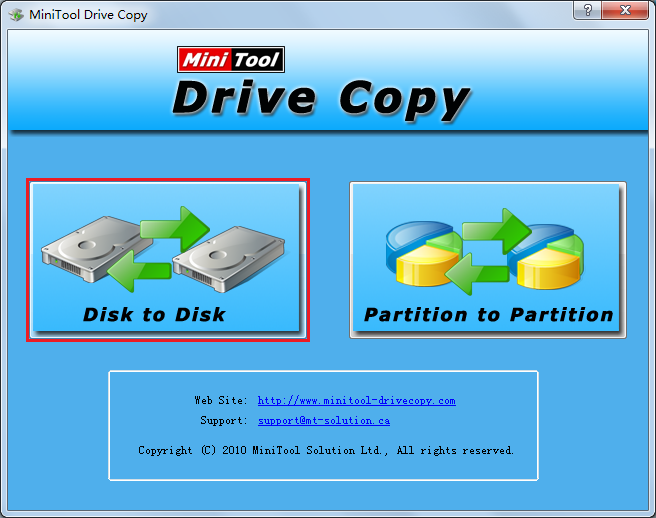656x518 pixels.
Task: Open the Help question mark button
Action: (587, 10)
